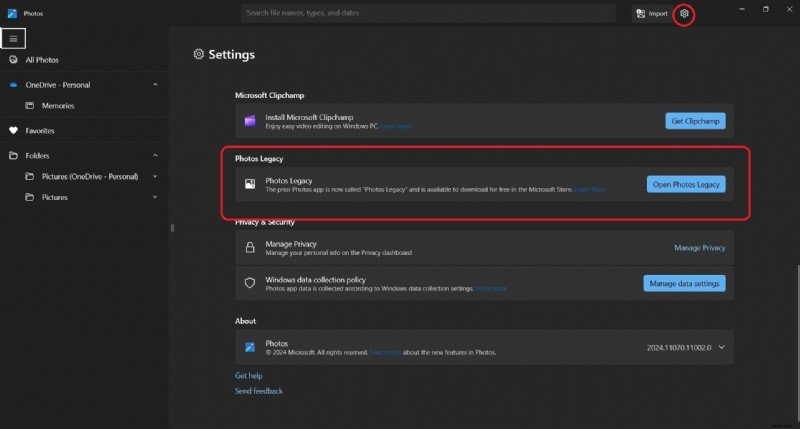Screen dimensions: 800x429
Task: Click the Settings page heading
Action: coord(231,55)
